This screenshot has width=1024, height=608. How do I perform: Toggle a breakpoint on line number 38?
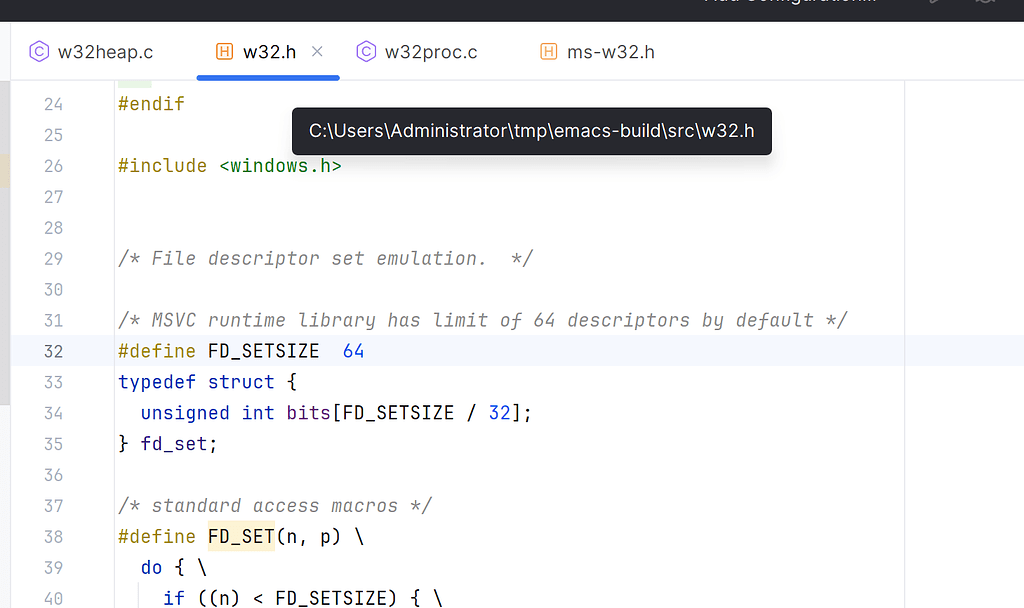[x=53, y=536]
